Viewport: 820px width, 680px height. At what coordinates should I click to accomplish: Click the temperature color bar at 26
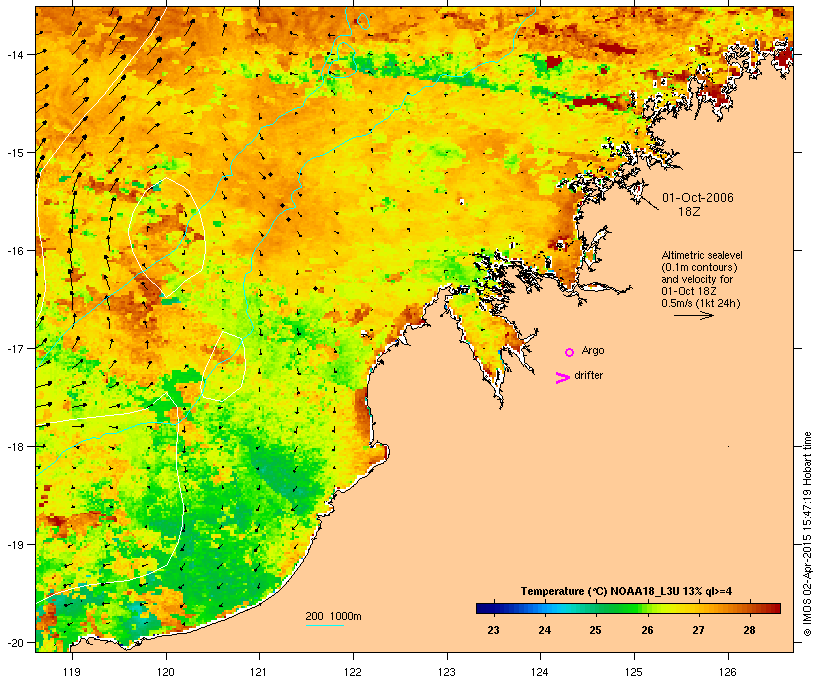[647, 608]
